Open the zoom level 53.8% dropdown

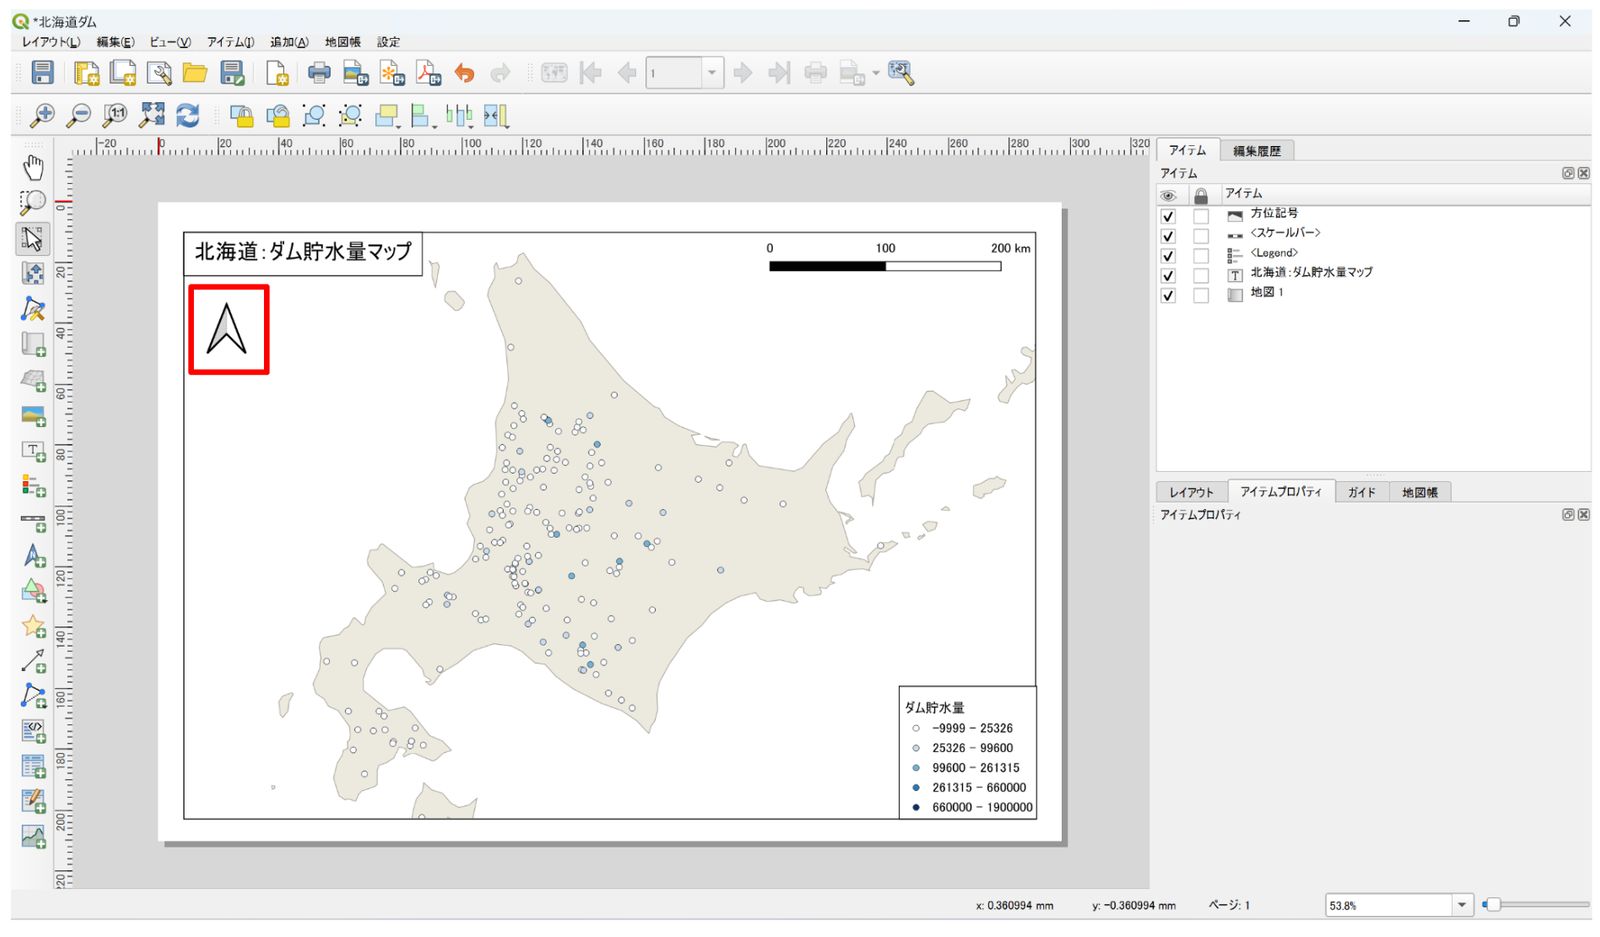coord(1462,905)
